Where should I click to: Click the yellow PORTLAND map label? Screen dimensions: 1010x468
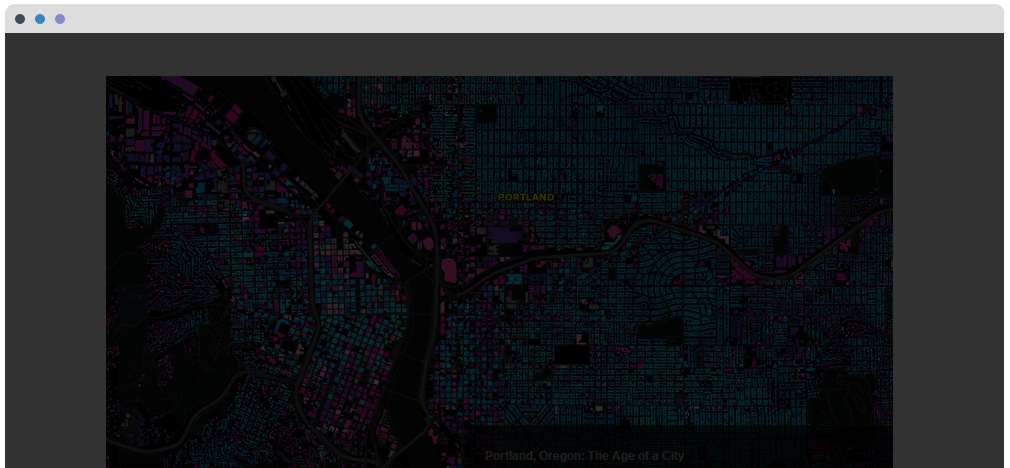[526, 198]
